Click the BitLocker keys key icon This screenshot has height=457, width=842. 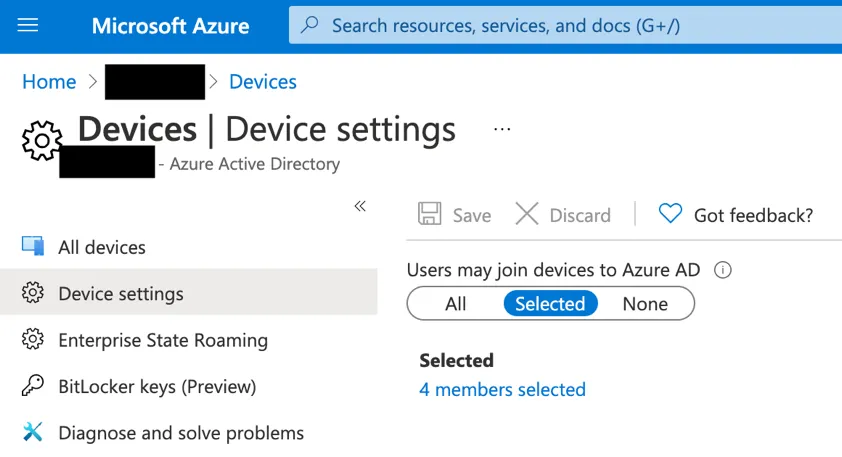(x=33, y=386)
